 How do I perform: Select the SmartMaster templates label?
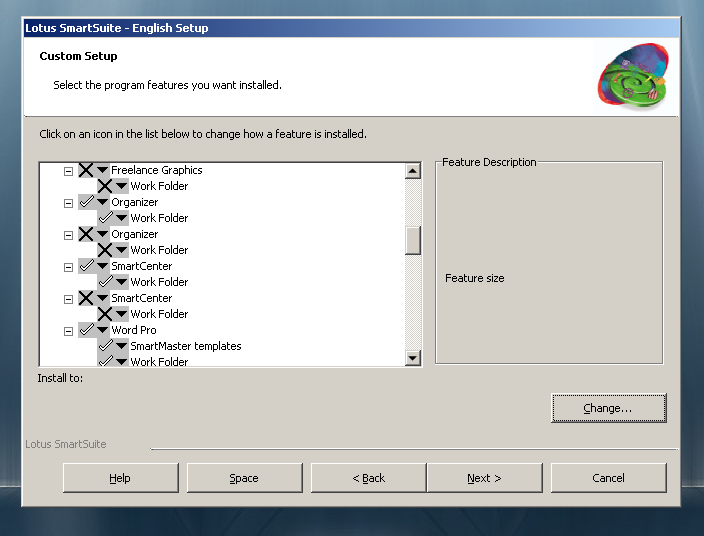(186, 346)
